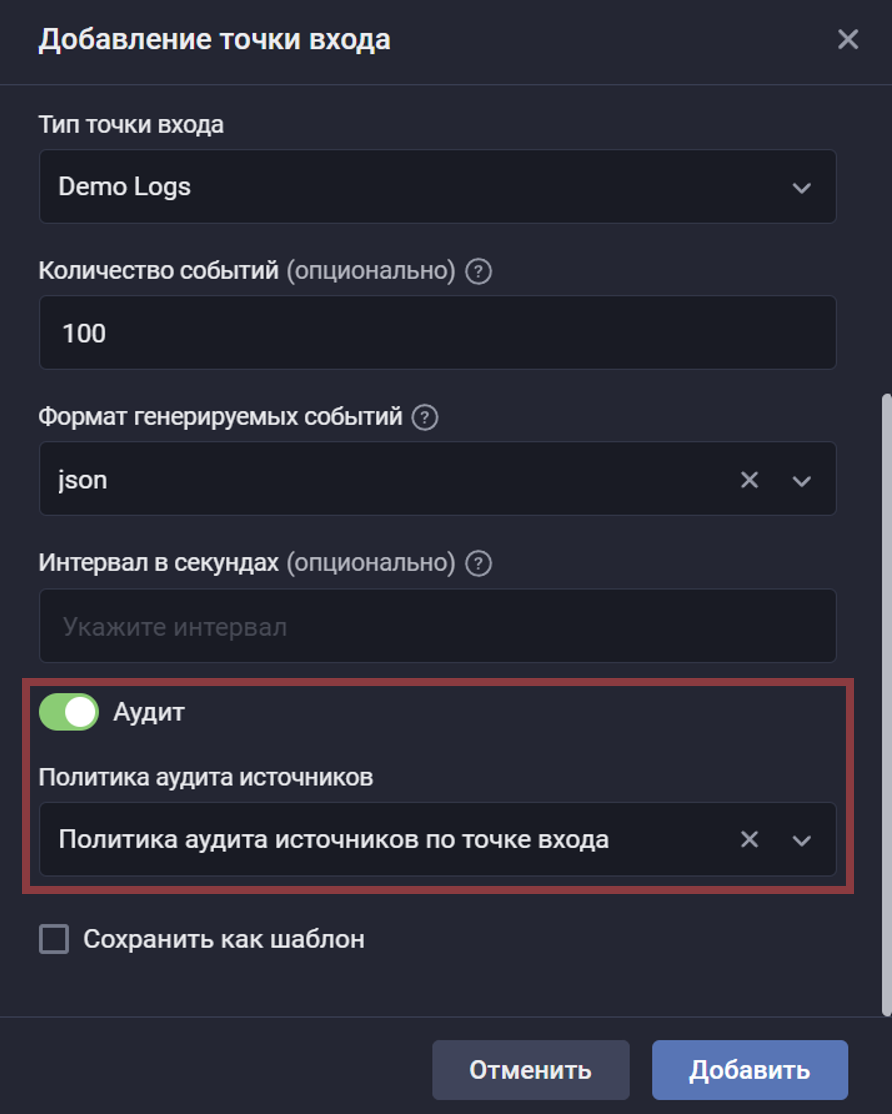Click the Количество событий field showing 100

click(x=437, y=332)
